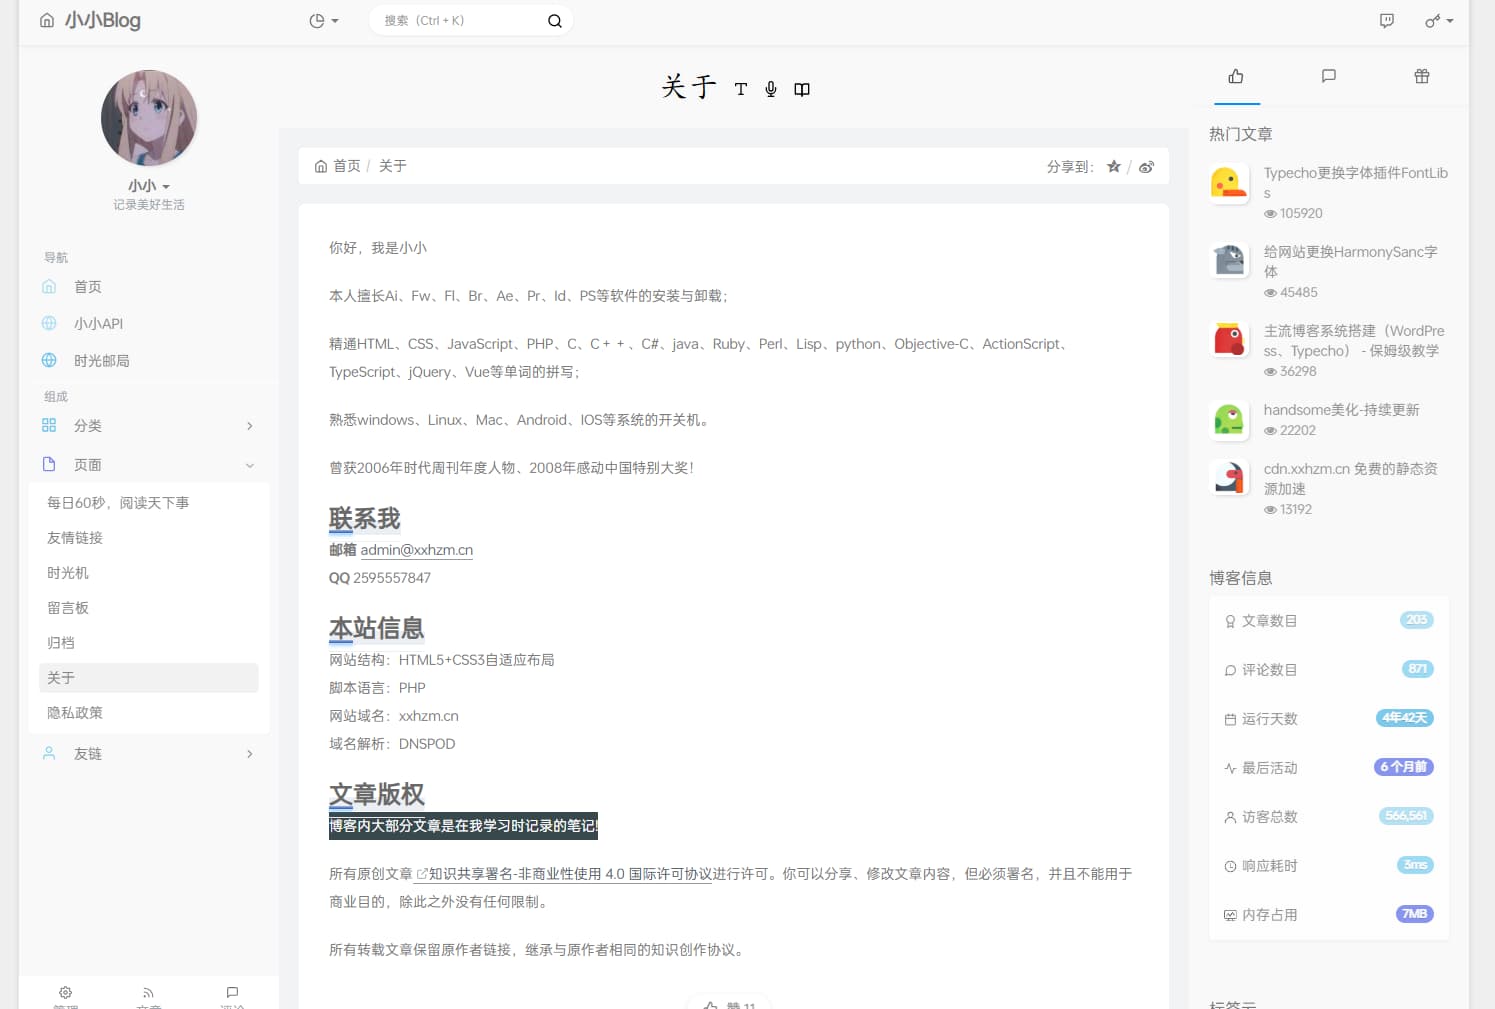Open 管理 with the gear icon
The width and height of the screenshot is (1495, 1009).
click(x=65, y=993)
